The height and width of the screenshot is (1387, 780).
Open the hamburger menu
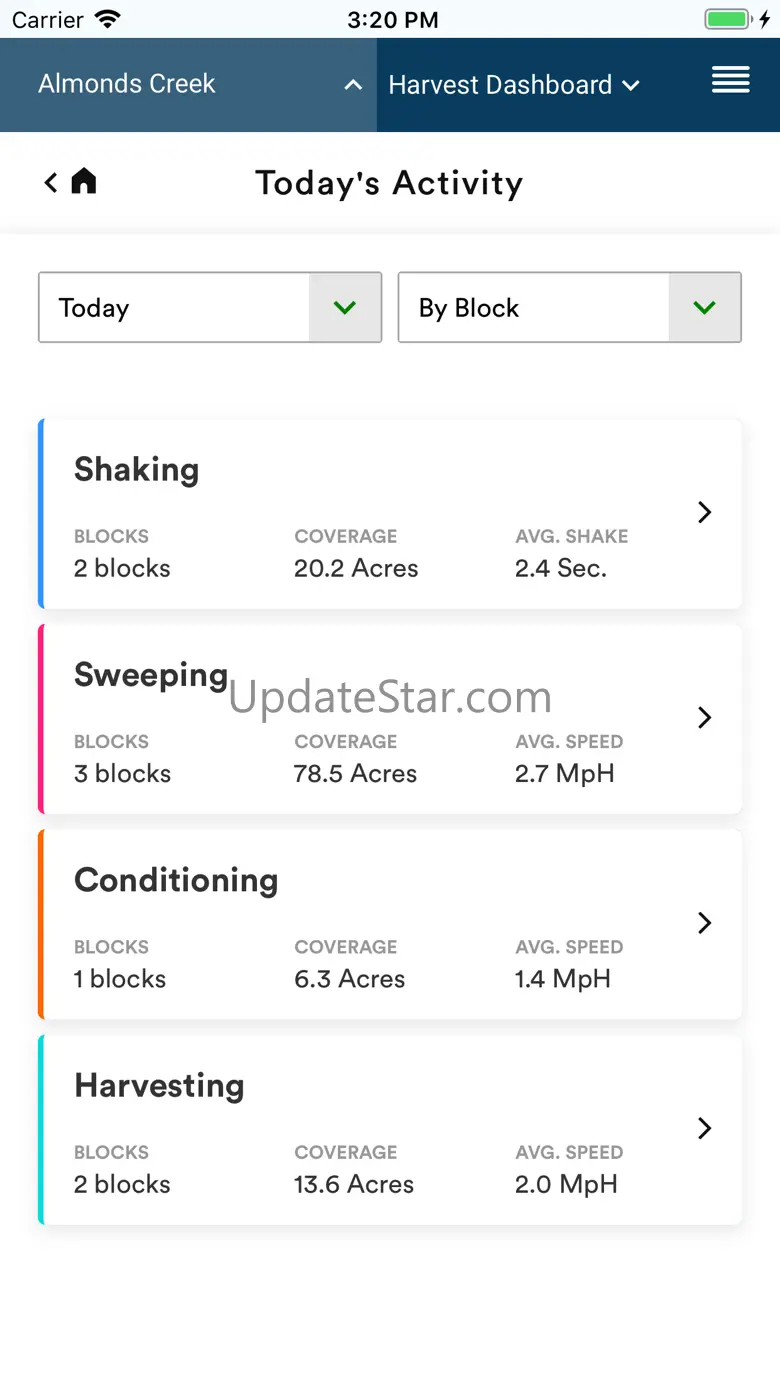[x=730, y=81]
